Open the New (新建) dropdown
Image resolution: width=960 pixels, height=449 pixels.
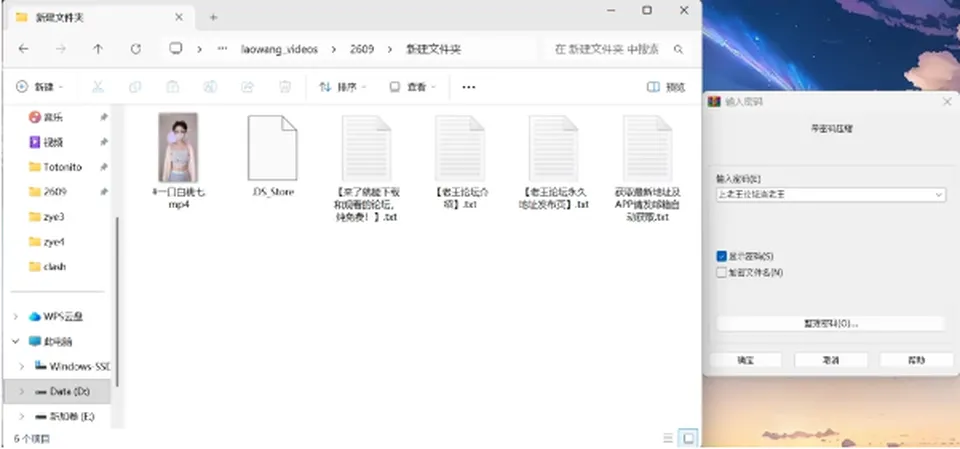click(40, 87)
